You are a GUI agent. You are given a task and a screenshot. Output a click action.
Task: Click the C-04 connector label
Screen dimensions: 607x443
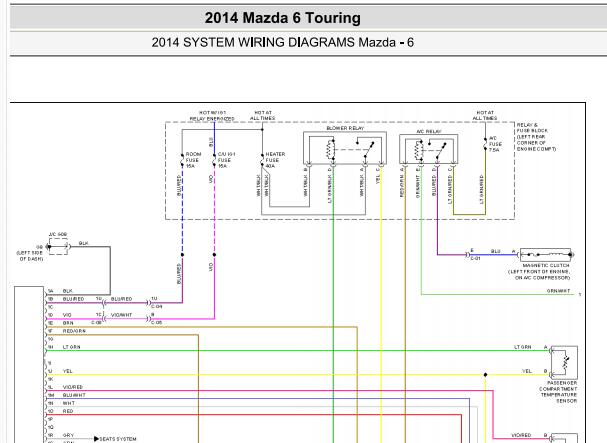[156, 306]
